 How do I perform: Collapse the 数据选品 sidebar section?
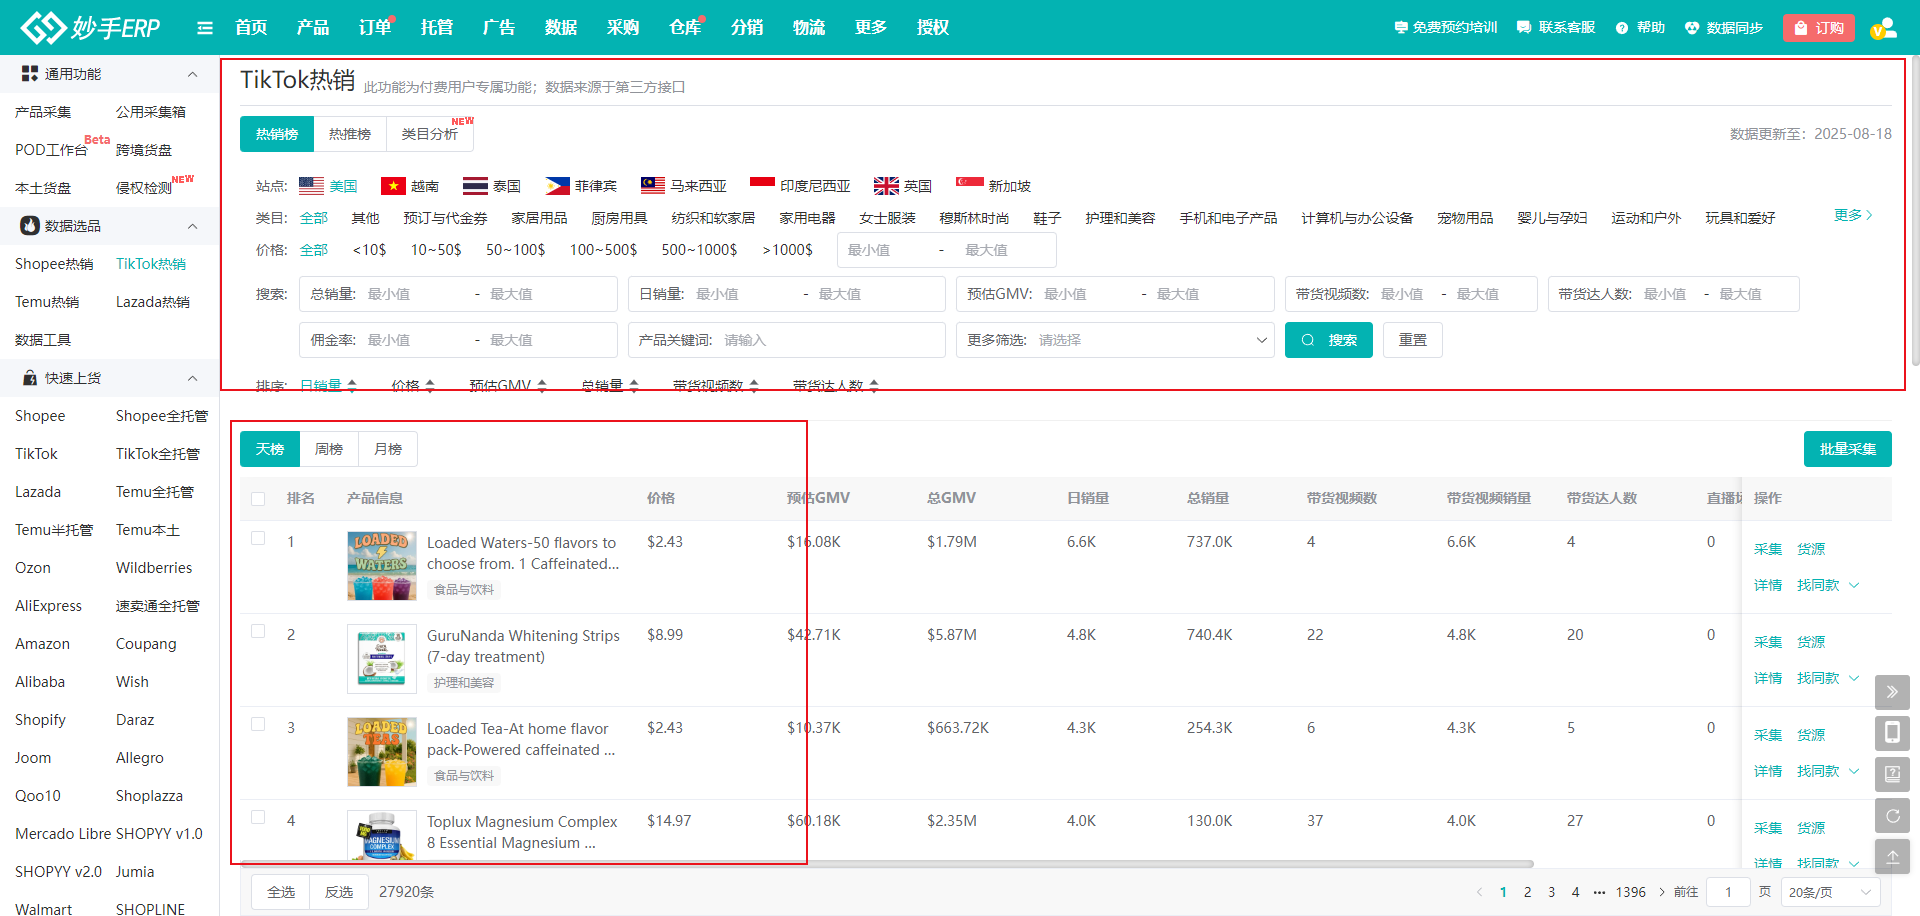192,226
